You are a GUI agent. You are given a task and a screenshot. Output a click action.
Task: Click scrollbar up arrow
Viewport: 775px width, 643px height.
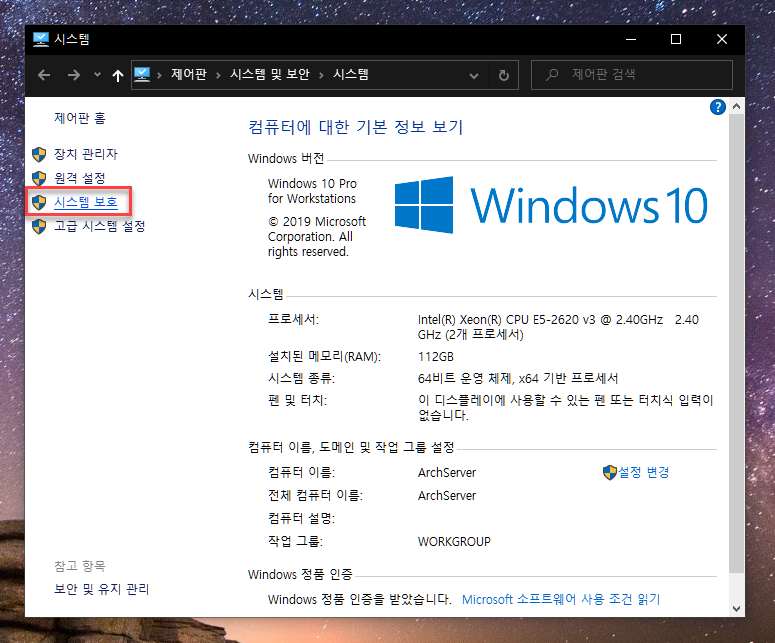pyautogui.click(x=736, y=106)
